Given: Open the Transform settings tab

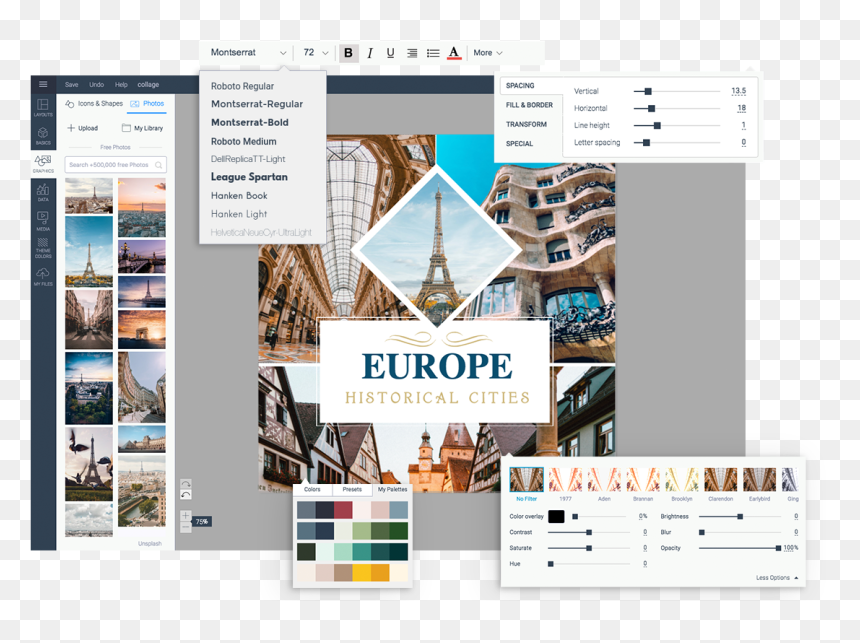Looking at the screenshot, I should tap(526, 125).
